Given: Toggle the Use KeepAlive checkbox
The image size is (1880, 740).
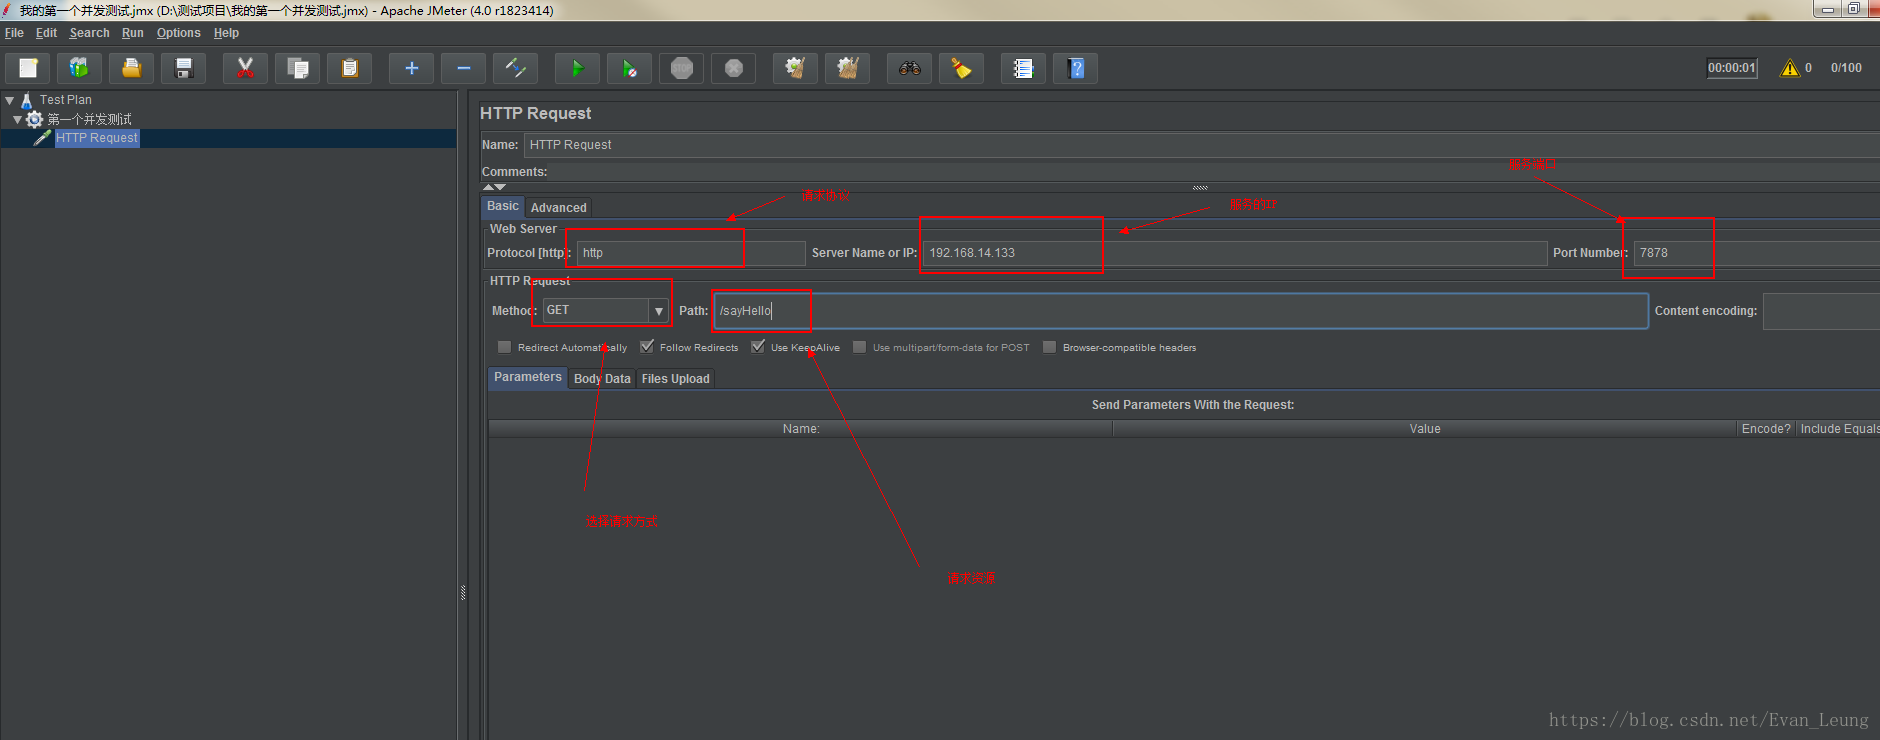Looking at the screenshot, I should tap(758, 347).
